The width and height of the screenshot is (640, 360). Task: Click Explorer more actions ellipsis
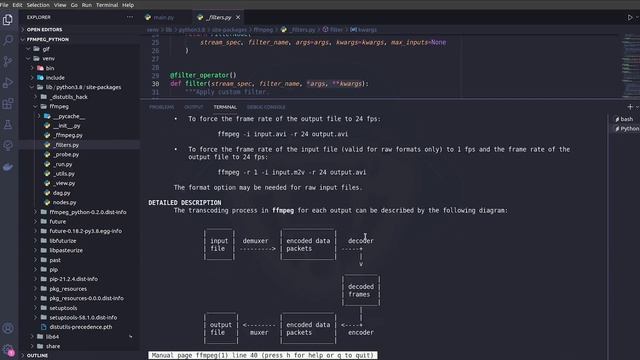[x=130, y=17]
